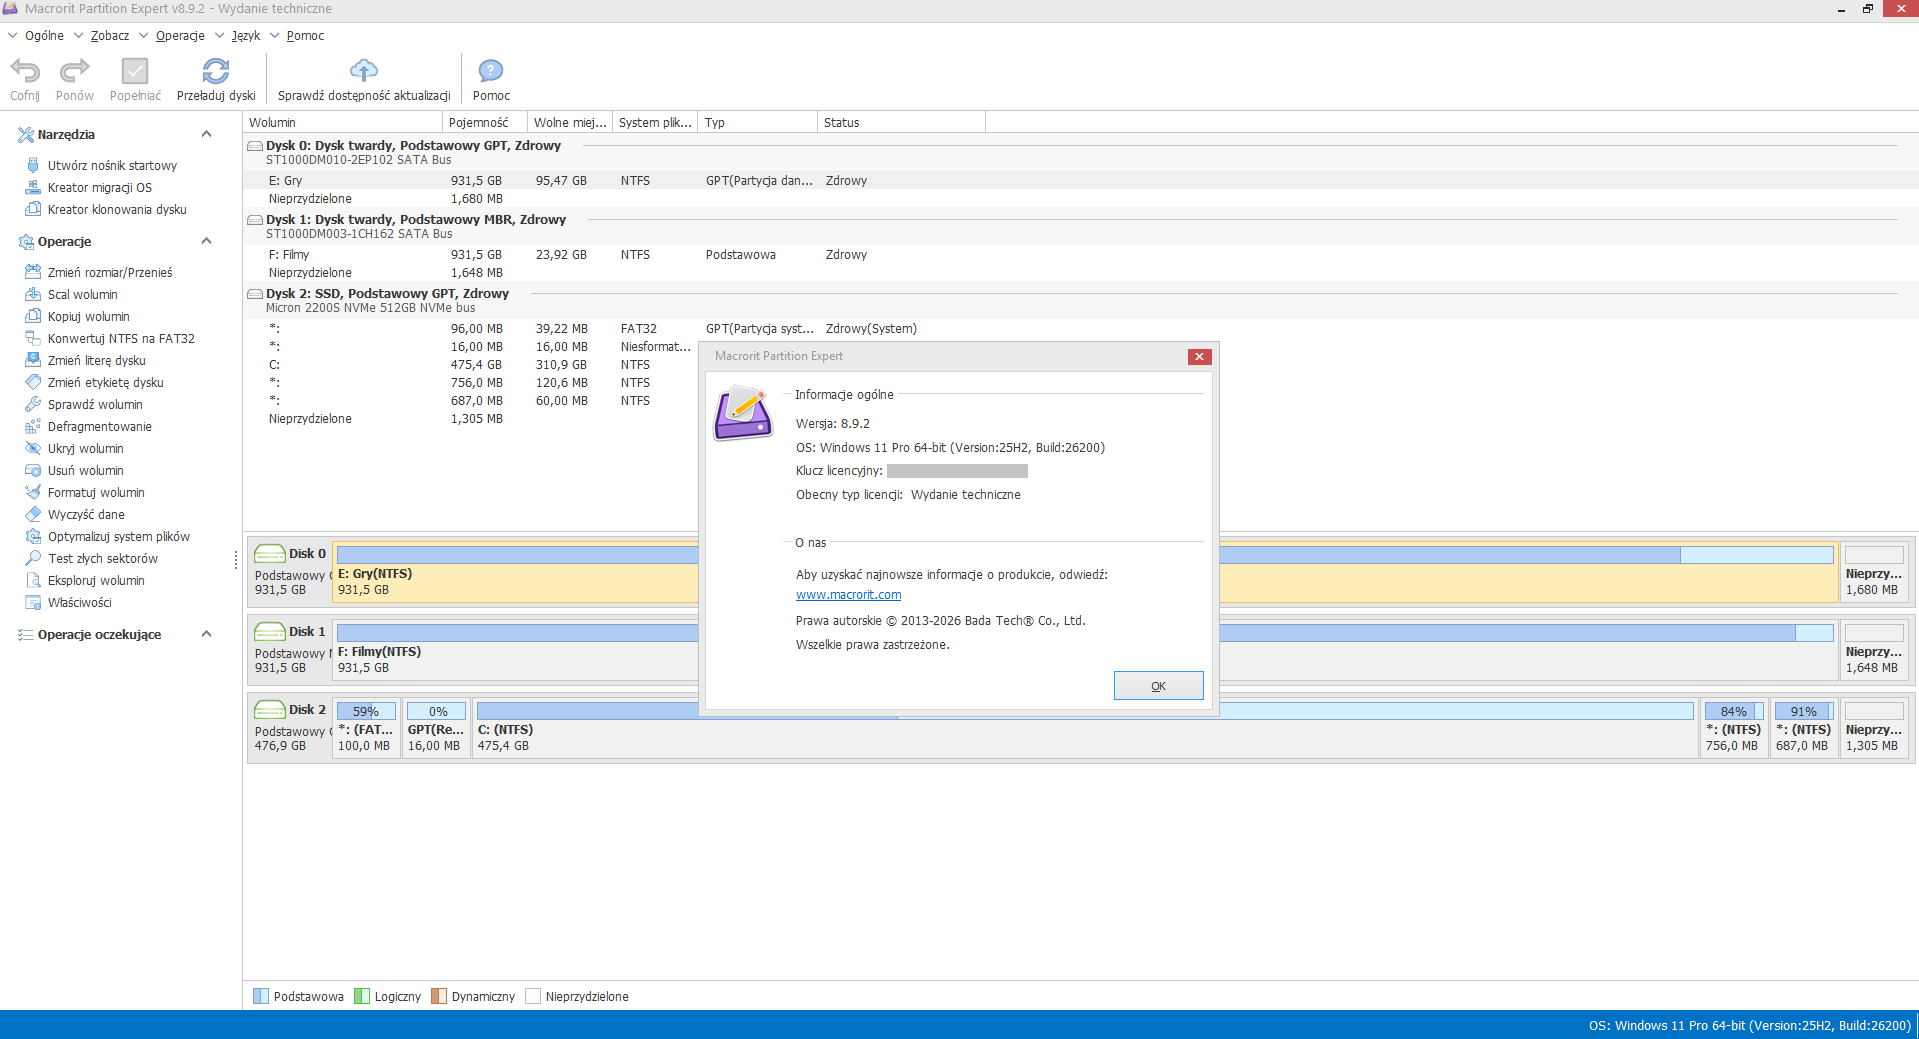Click the Nieprzydzielone legend swatch

(533, 996)
